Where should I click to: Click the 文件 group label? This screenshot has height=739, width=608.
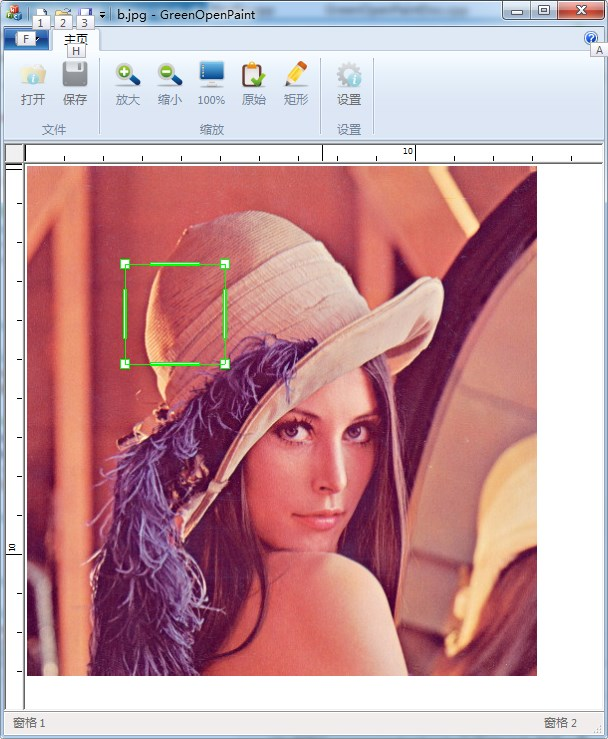click(54, 129)
